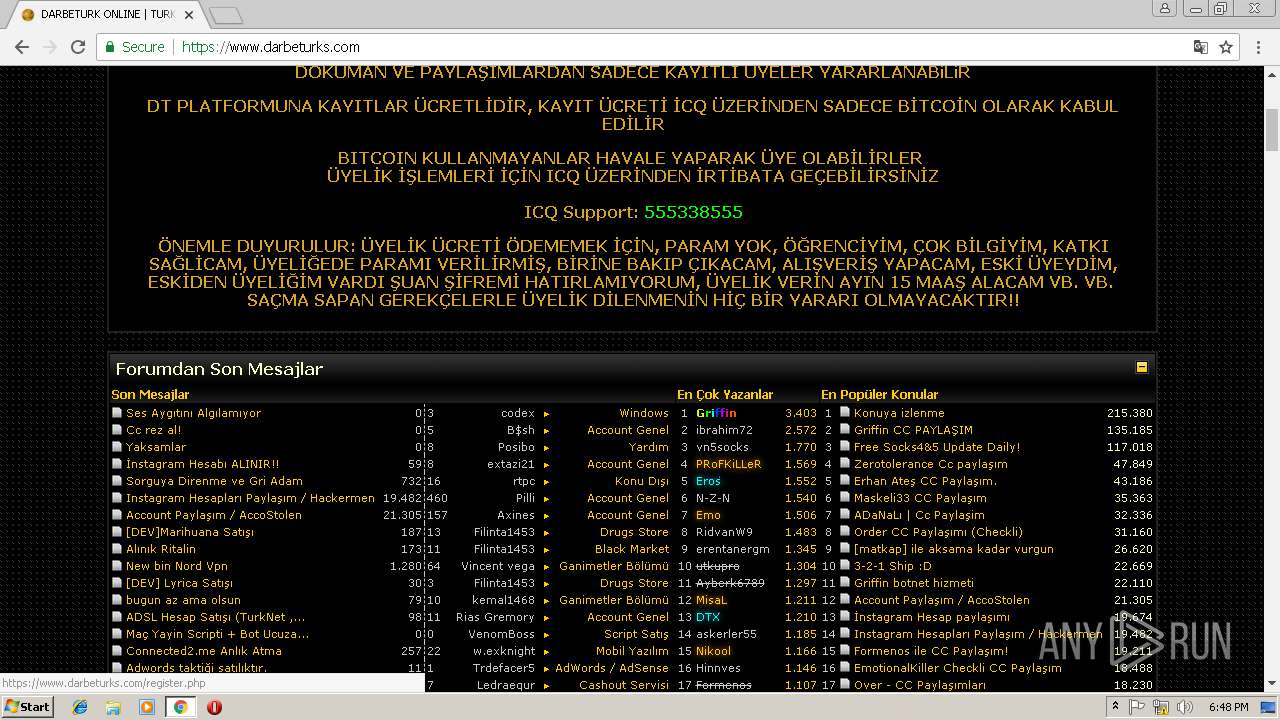The width and height of the screenshot is (1280, 720).
Task: Click the browser back arrow
Action: [x=21, y=47]
